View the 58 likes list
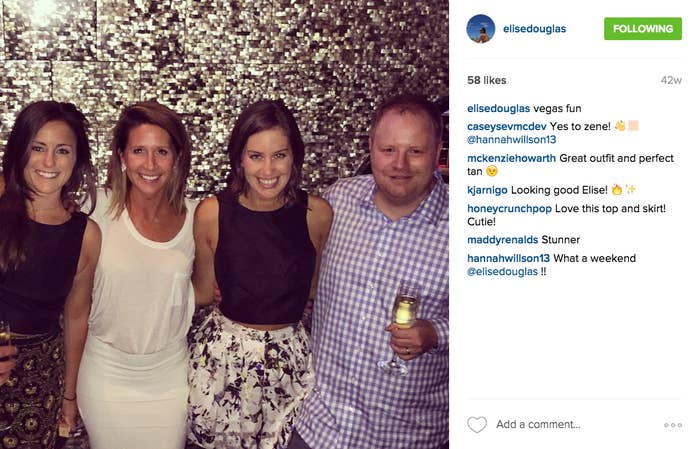Image resolution: width=700 pixels, height=449 pixels. pyautogui.click(x=487, y=80)
